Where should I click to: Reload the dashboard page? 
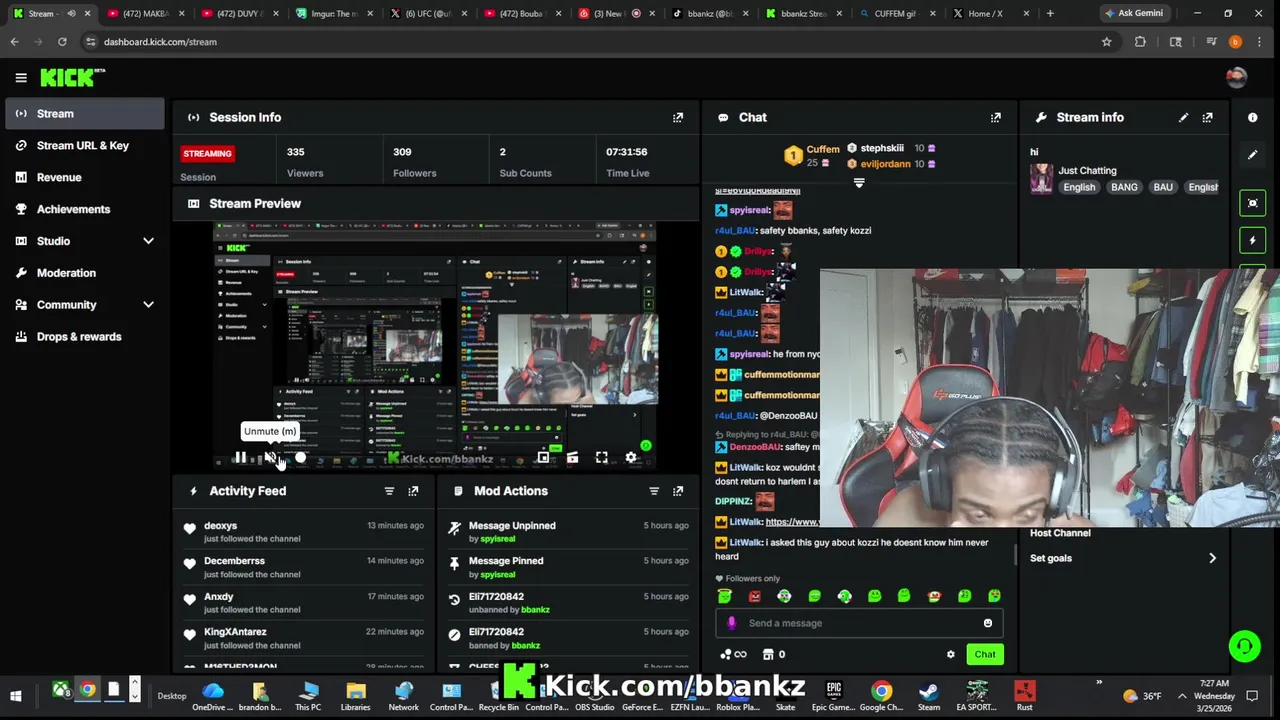tap(62, 42)
